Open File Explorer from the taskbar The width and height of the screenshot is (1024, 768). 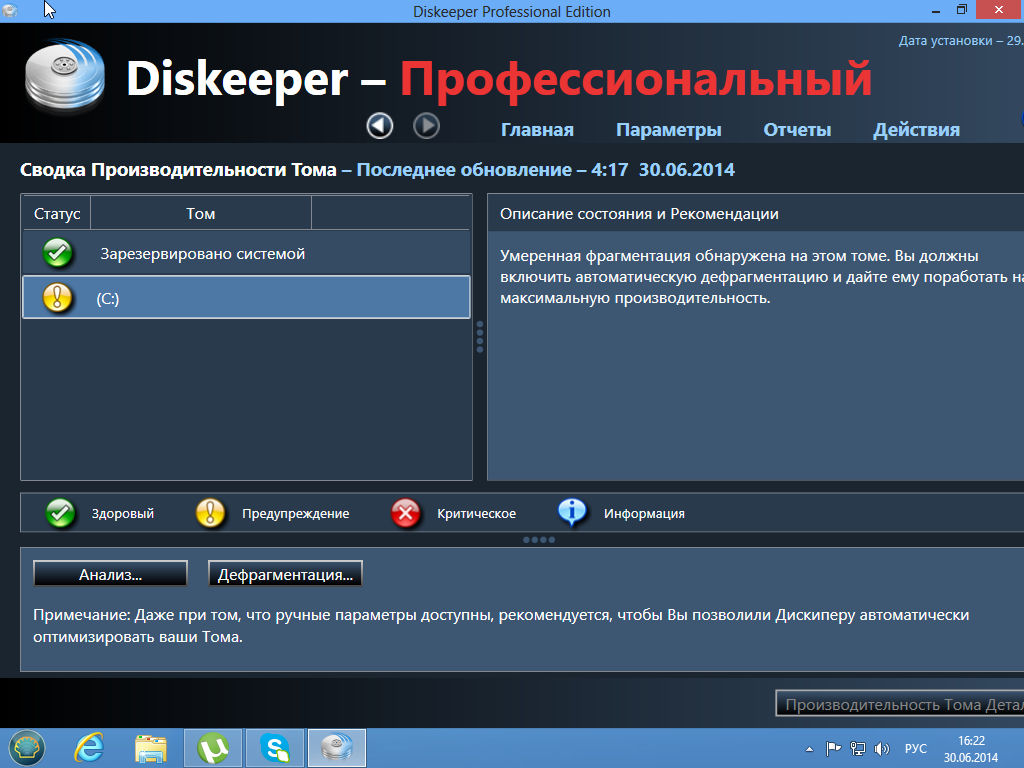pyautogui.click(x=151, y=748)
